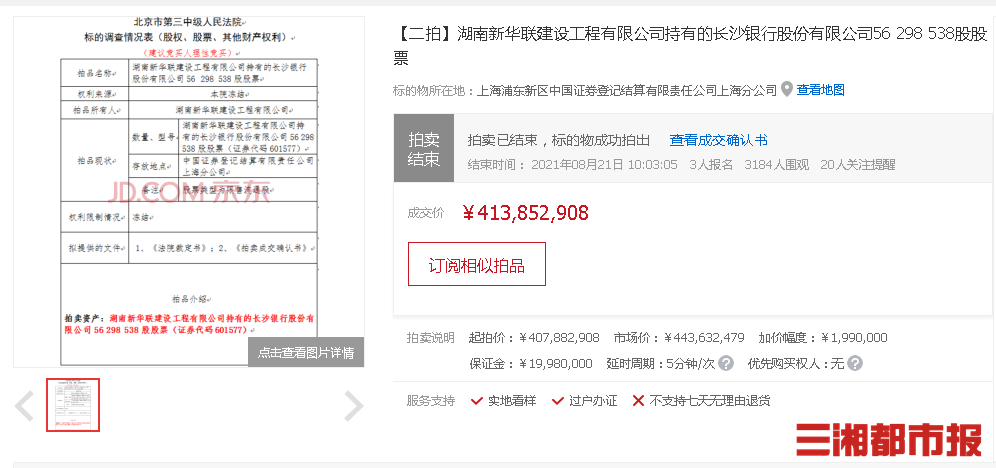Image resolution: width=996 pixels, height=468 pixels.
Task: Click the auction title starting with 【二拍】
Action: (x=690, y=46)
